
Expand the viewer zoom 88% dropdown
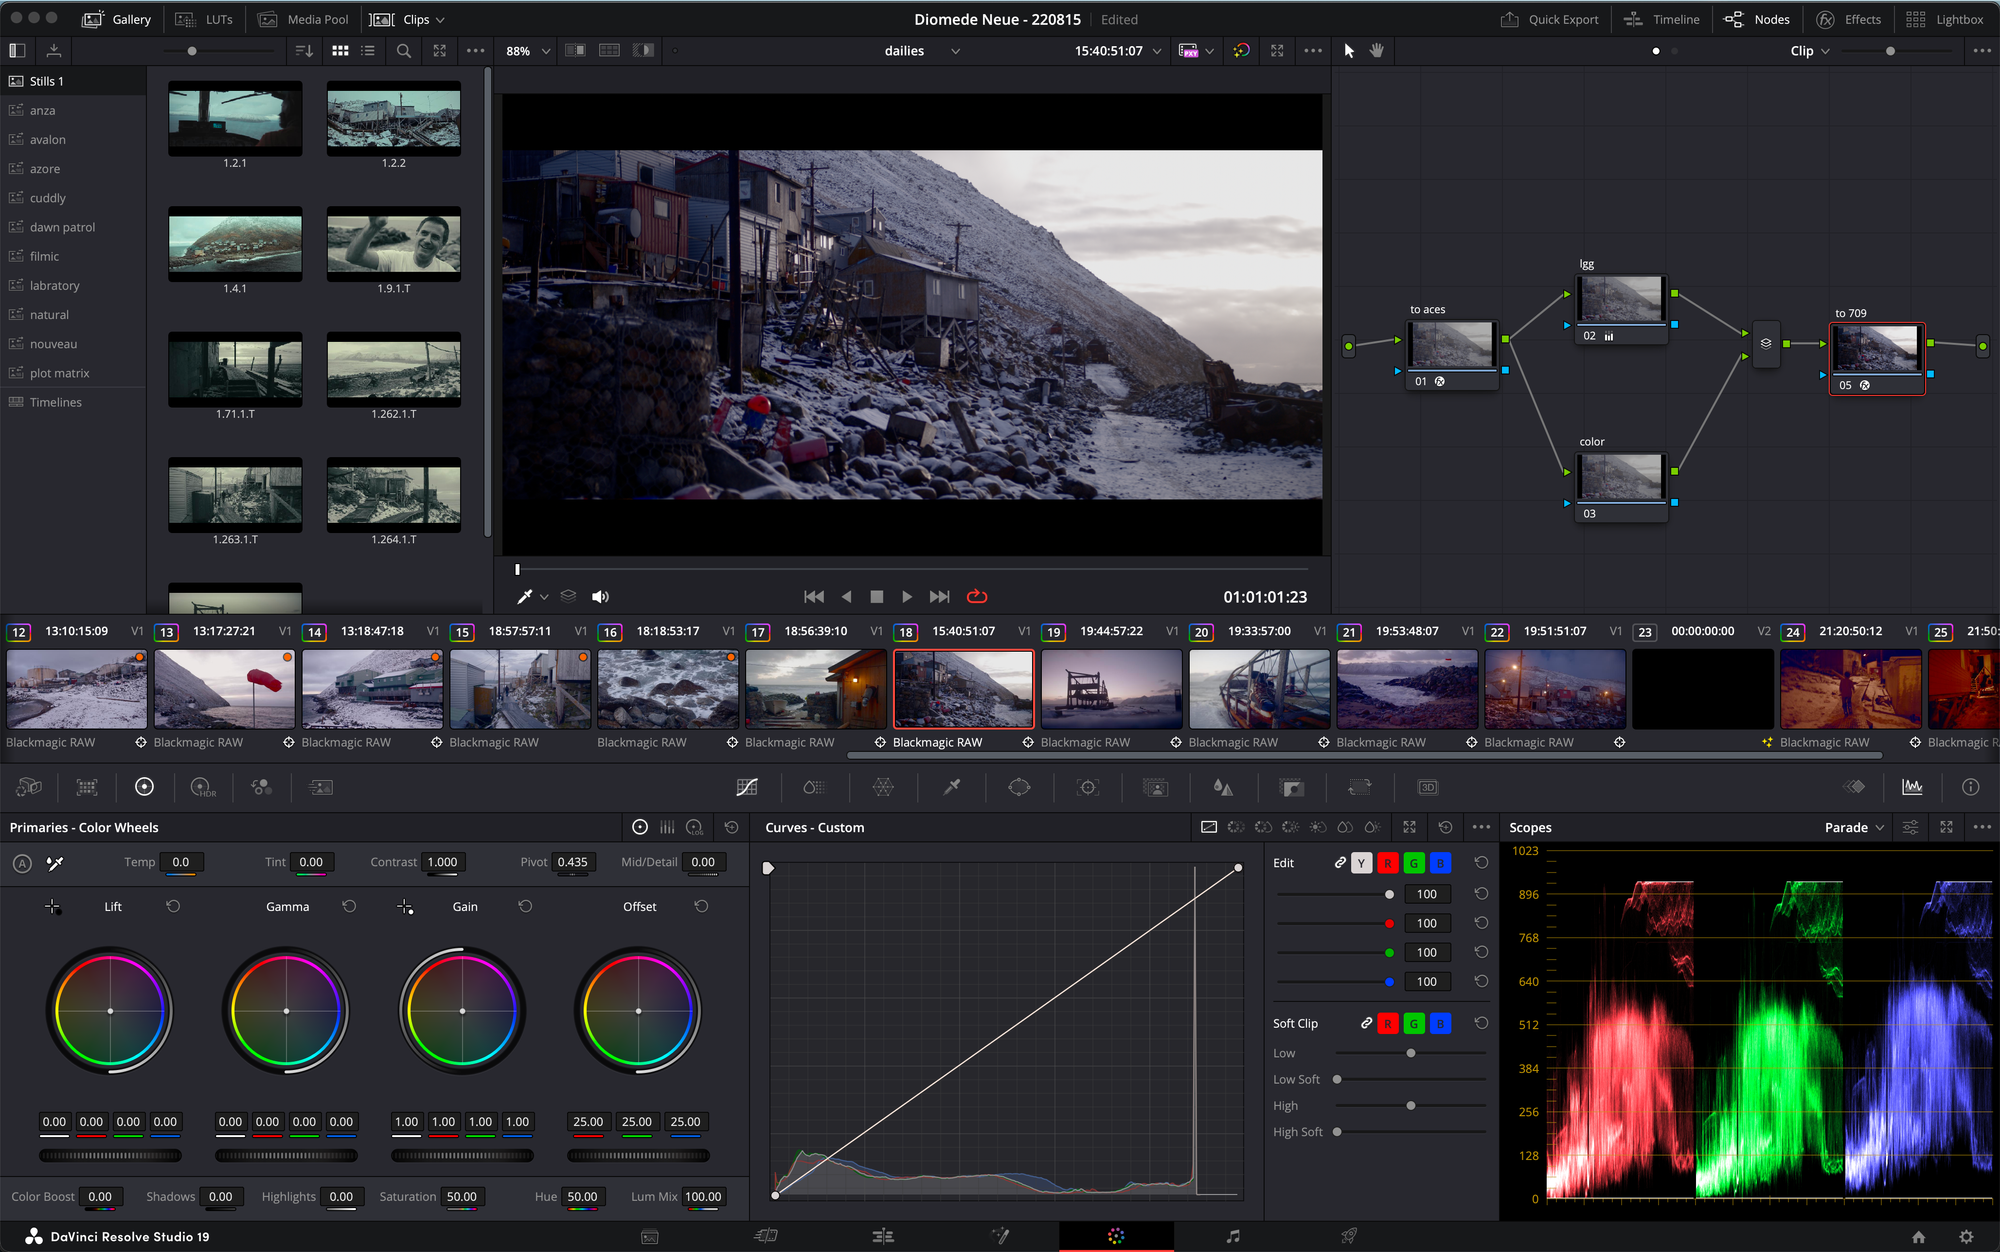pyautogui.click(x=528, y=51)
